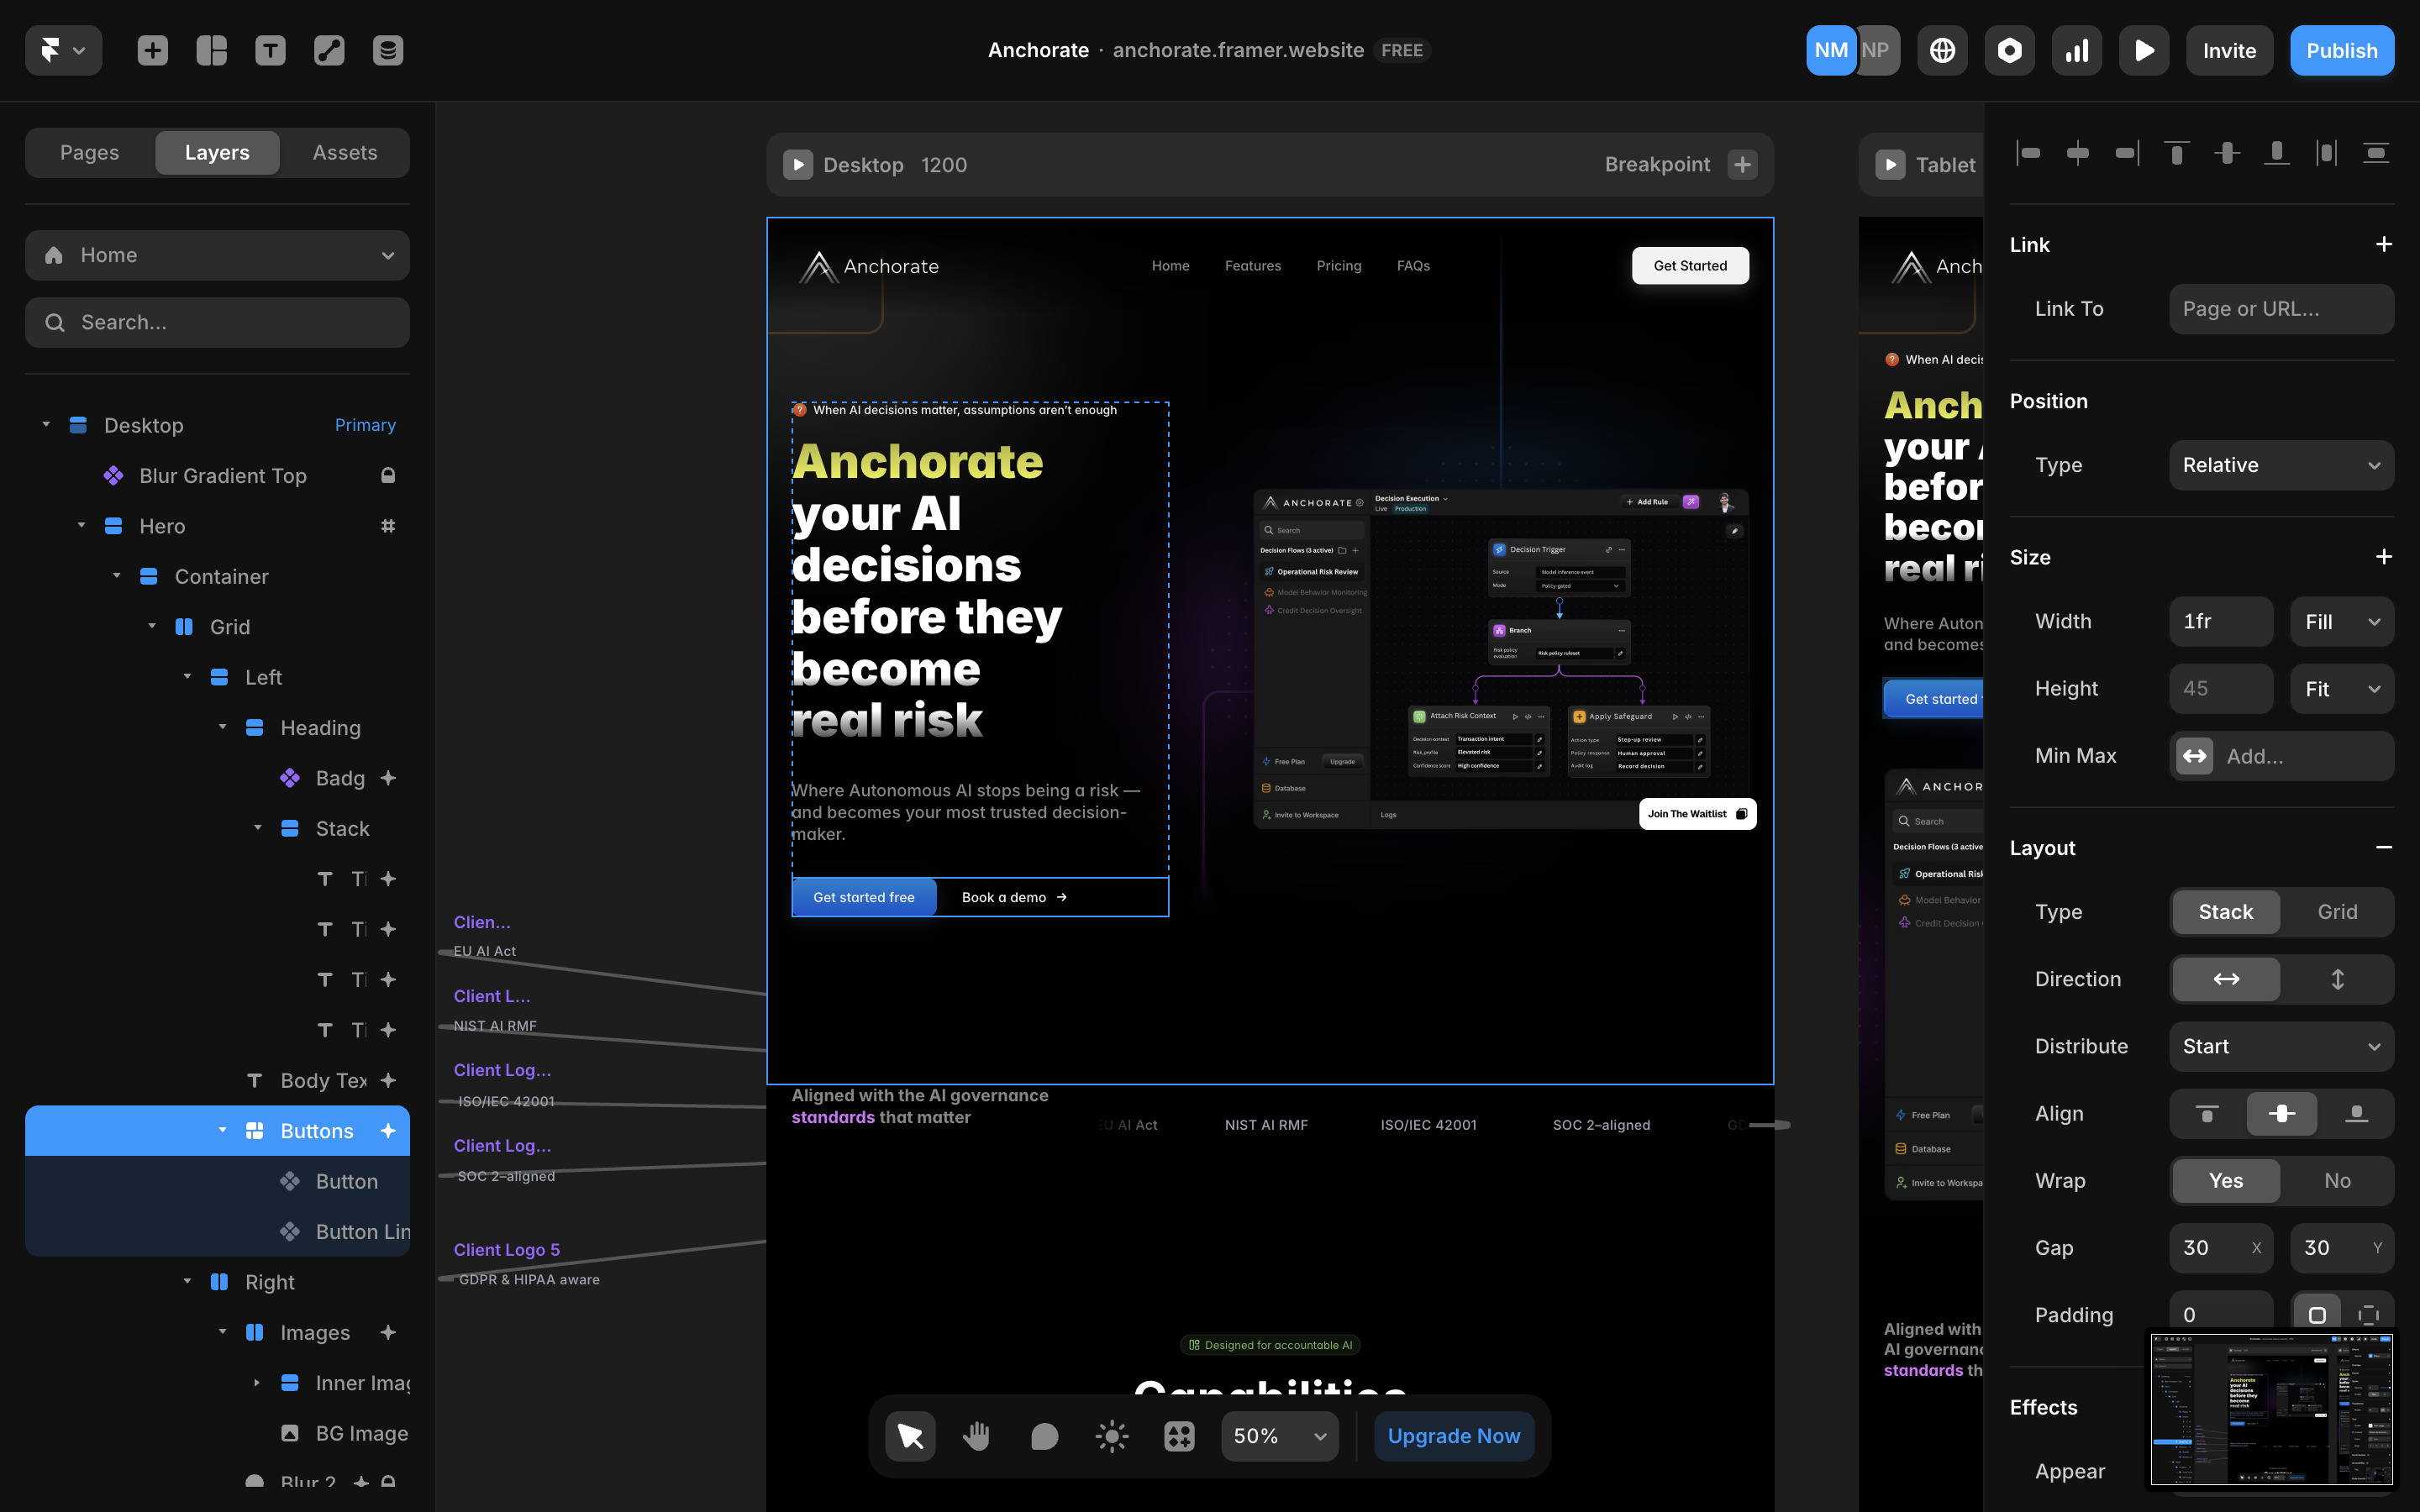Image resolution: width=2420 pixels, height=1512 pixels.
Task: Click the globe localization icon
Action: (1942, 50)
